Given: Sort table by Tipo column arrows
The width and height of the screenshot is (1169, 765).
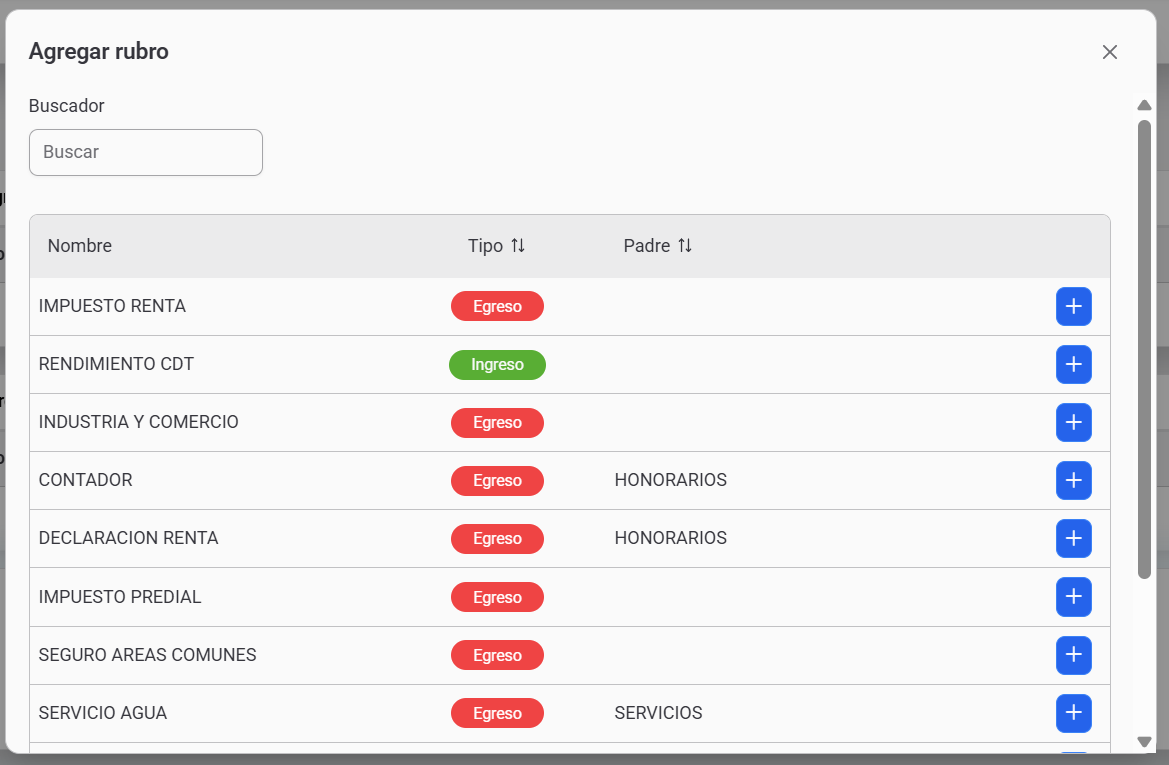Looking at the screenshot, I should coord(518,246).
